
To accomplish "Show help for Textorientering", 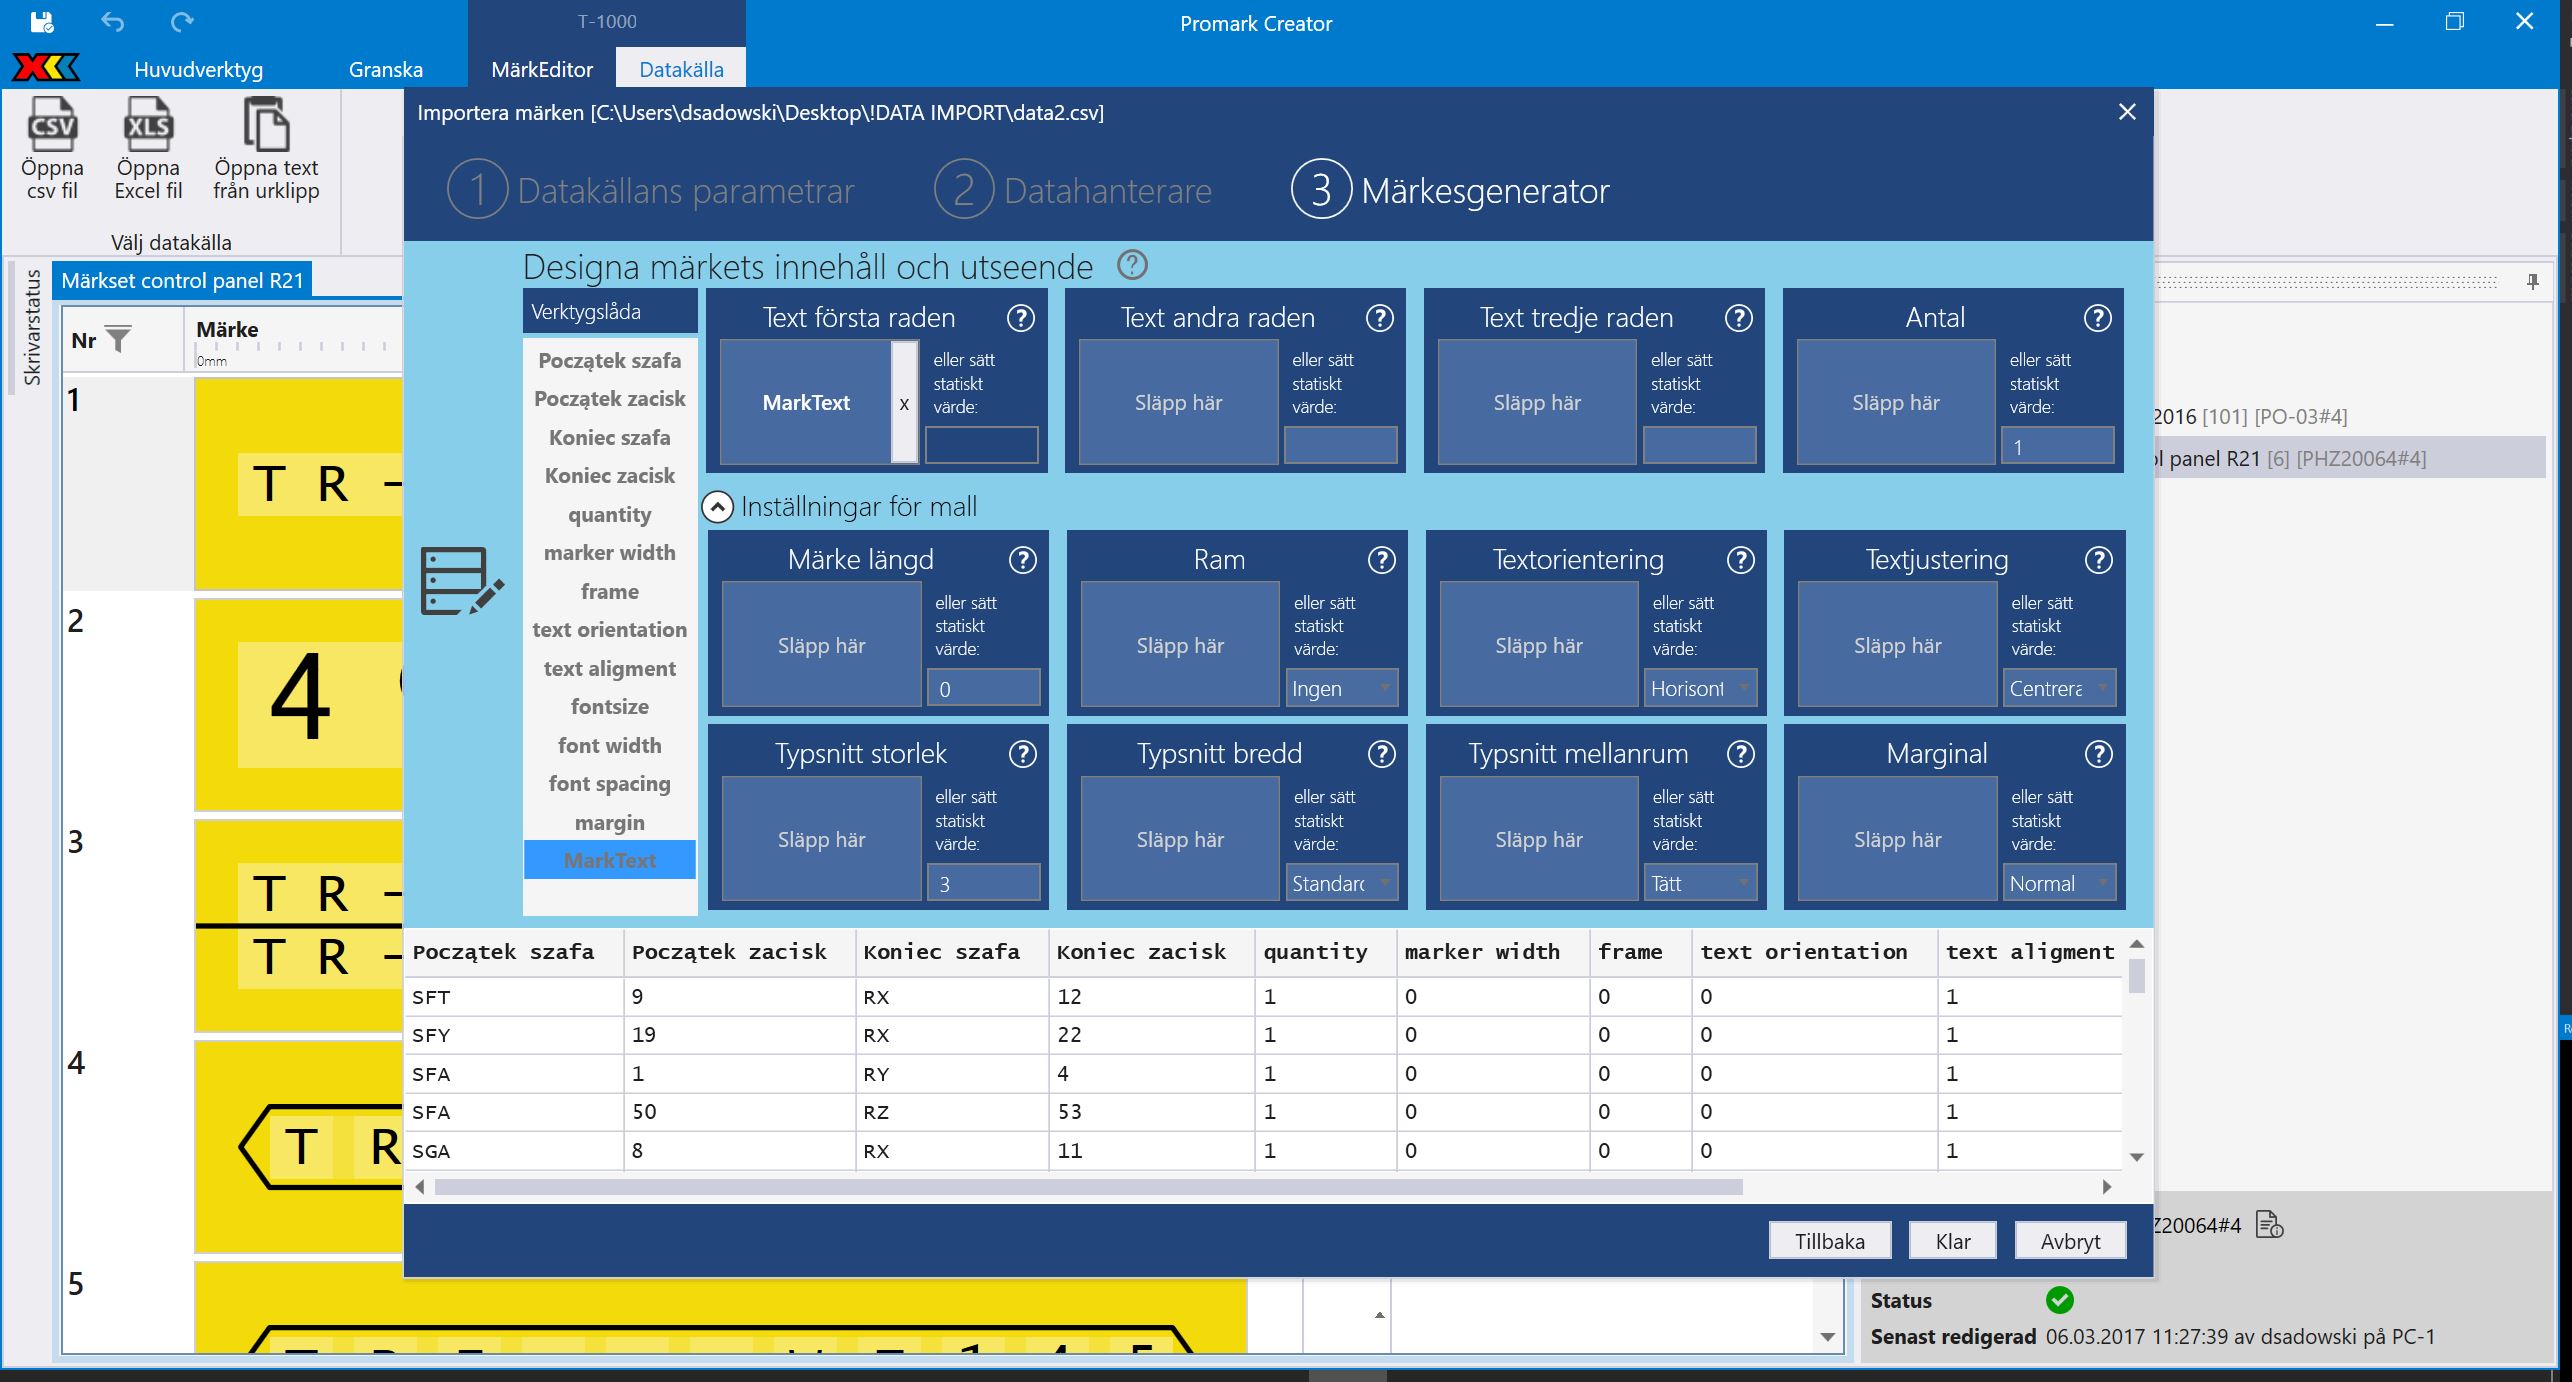I will pos(1740,560).
